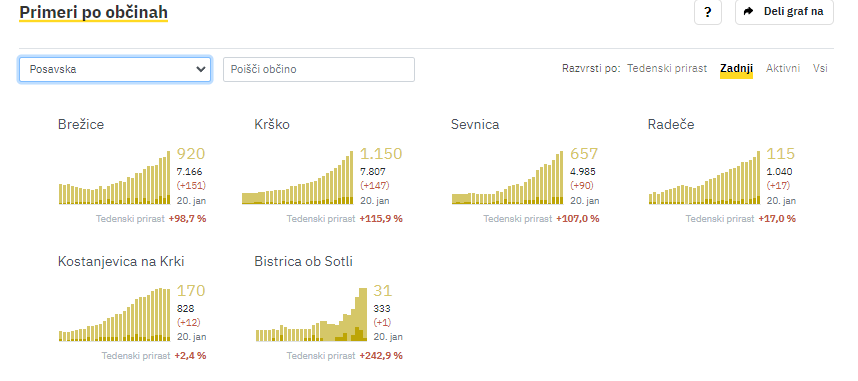
Task: Open the Posavska region dropdown
Action: 115,70
